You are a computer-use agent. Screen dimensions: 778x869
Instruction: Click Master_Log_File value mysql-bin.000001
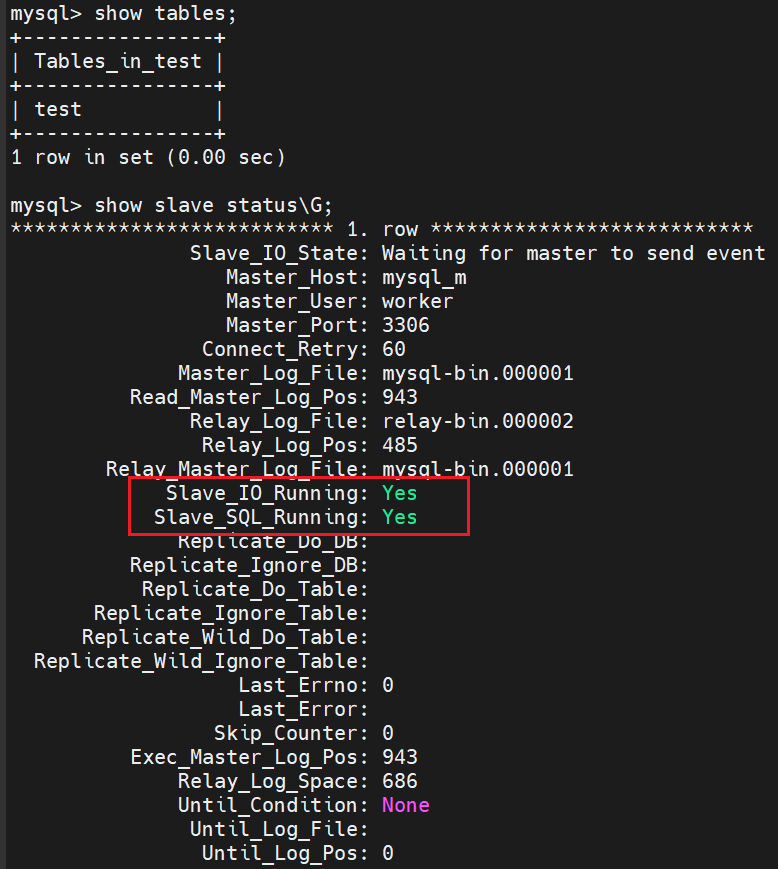pos(478,373)
